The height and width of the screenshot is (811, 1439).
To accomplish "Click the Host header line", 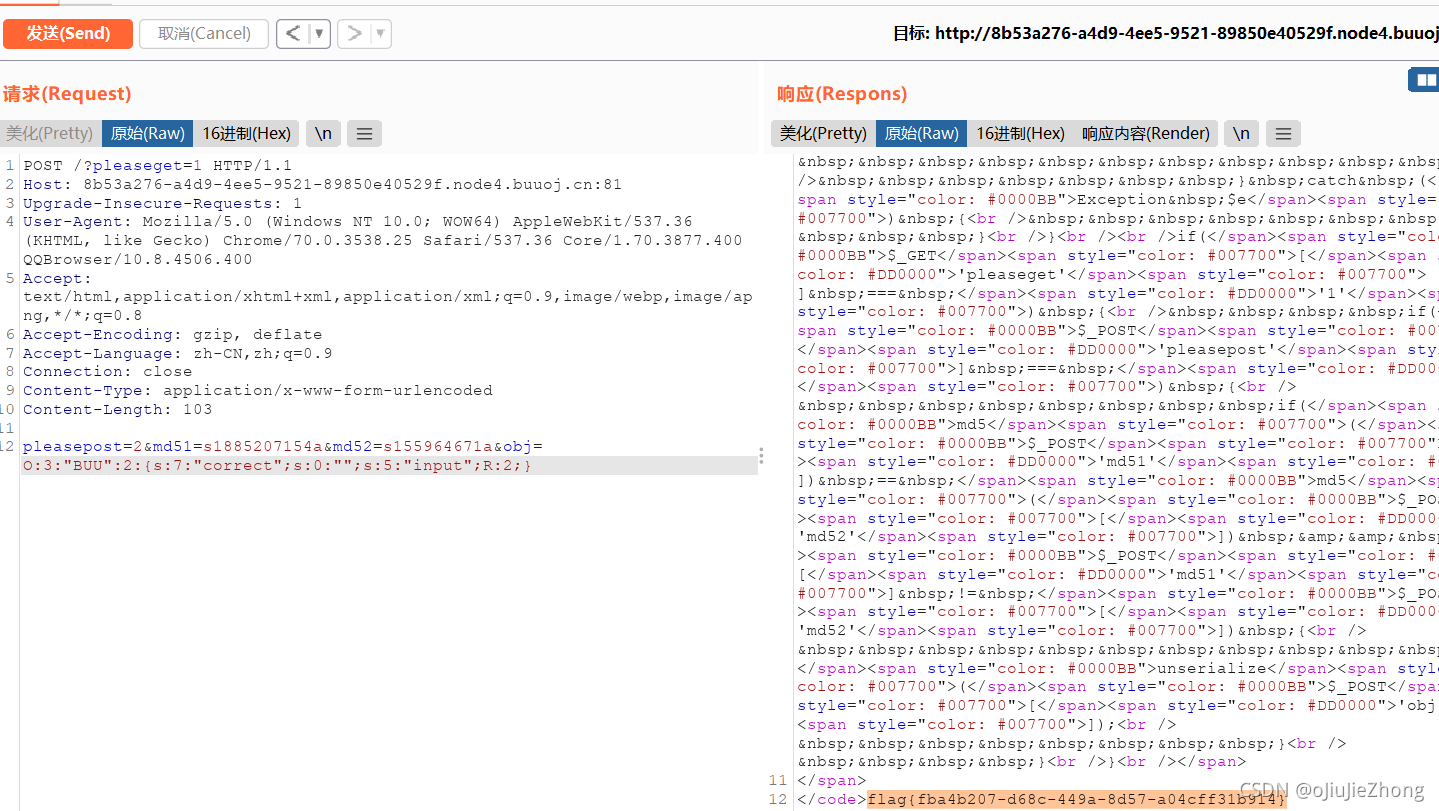I will tap(322, 184).
